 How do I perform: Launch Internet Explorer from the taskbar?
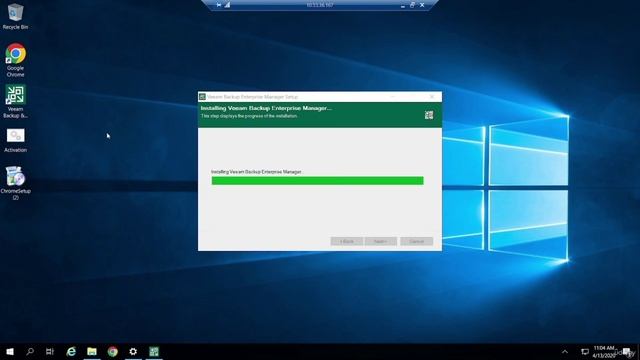tap(71, 351)
